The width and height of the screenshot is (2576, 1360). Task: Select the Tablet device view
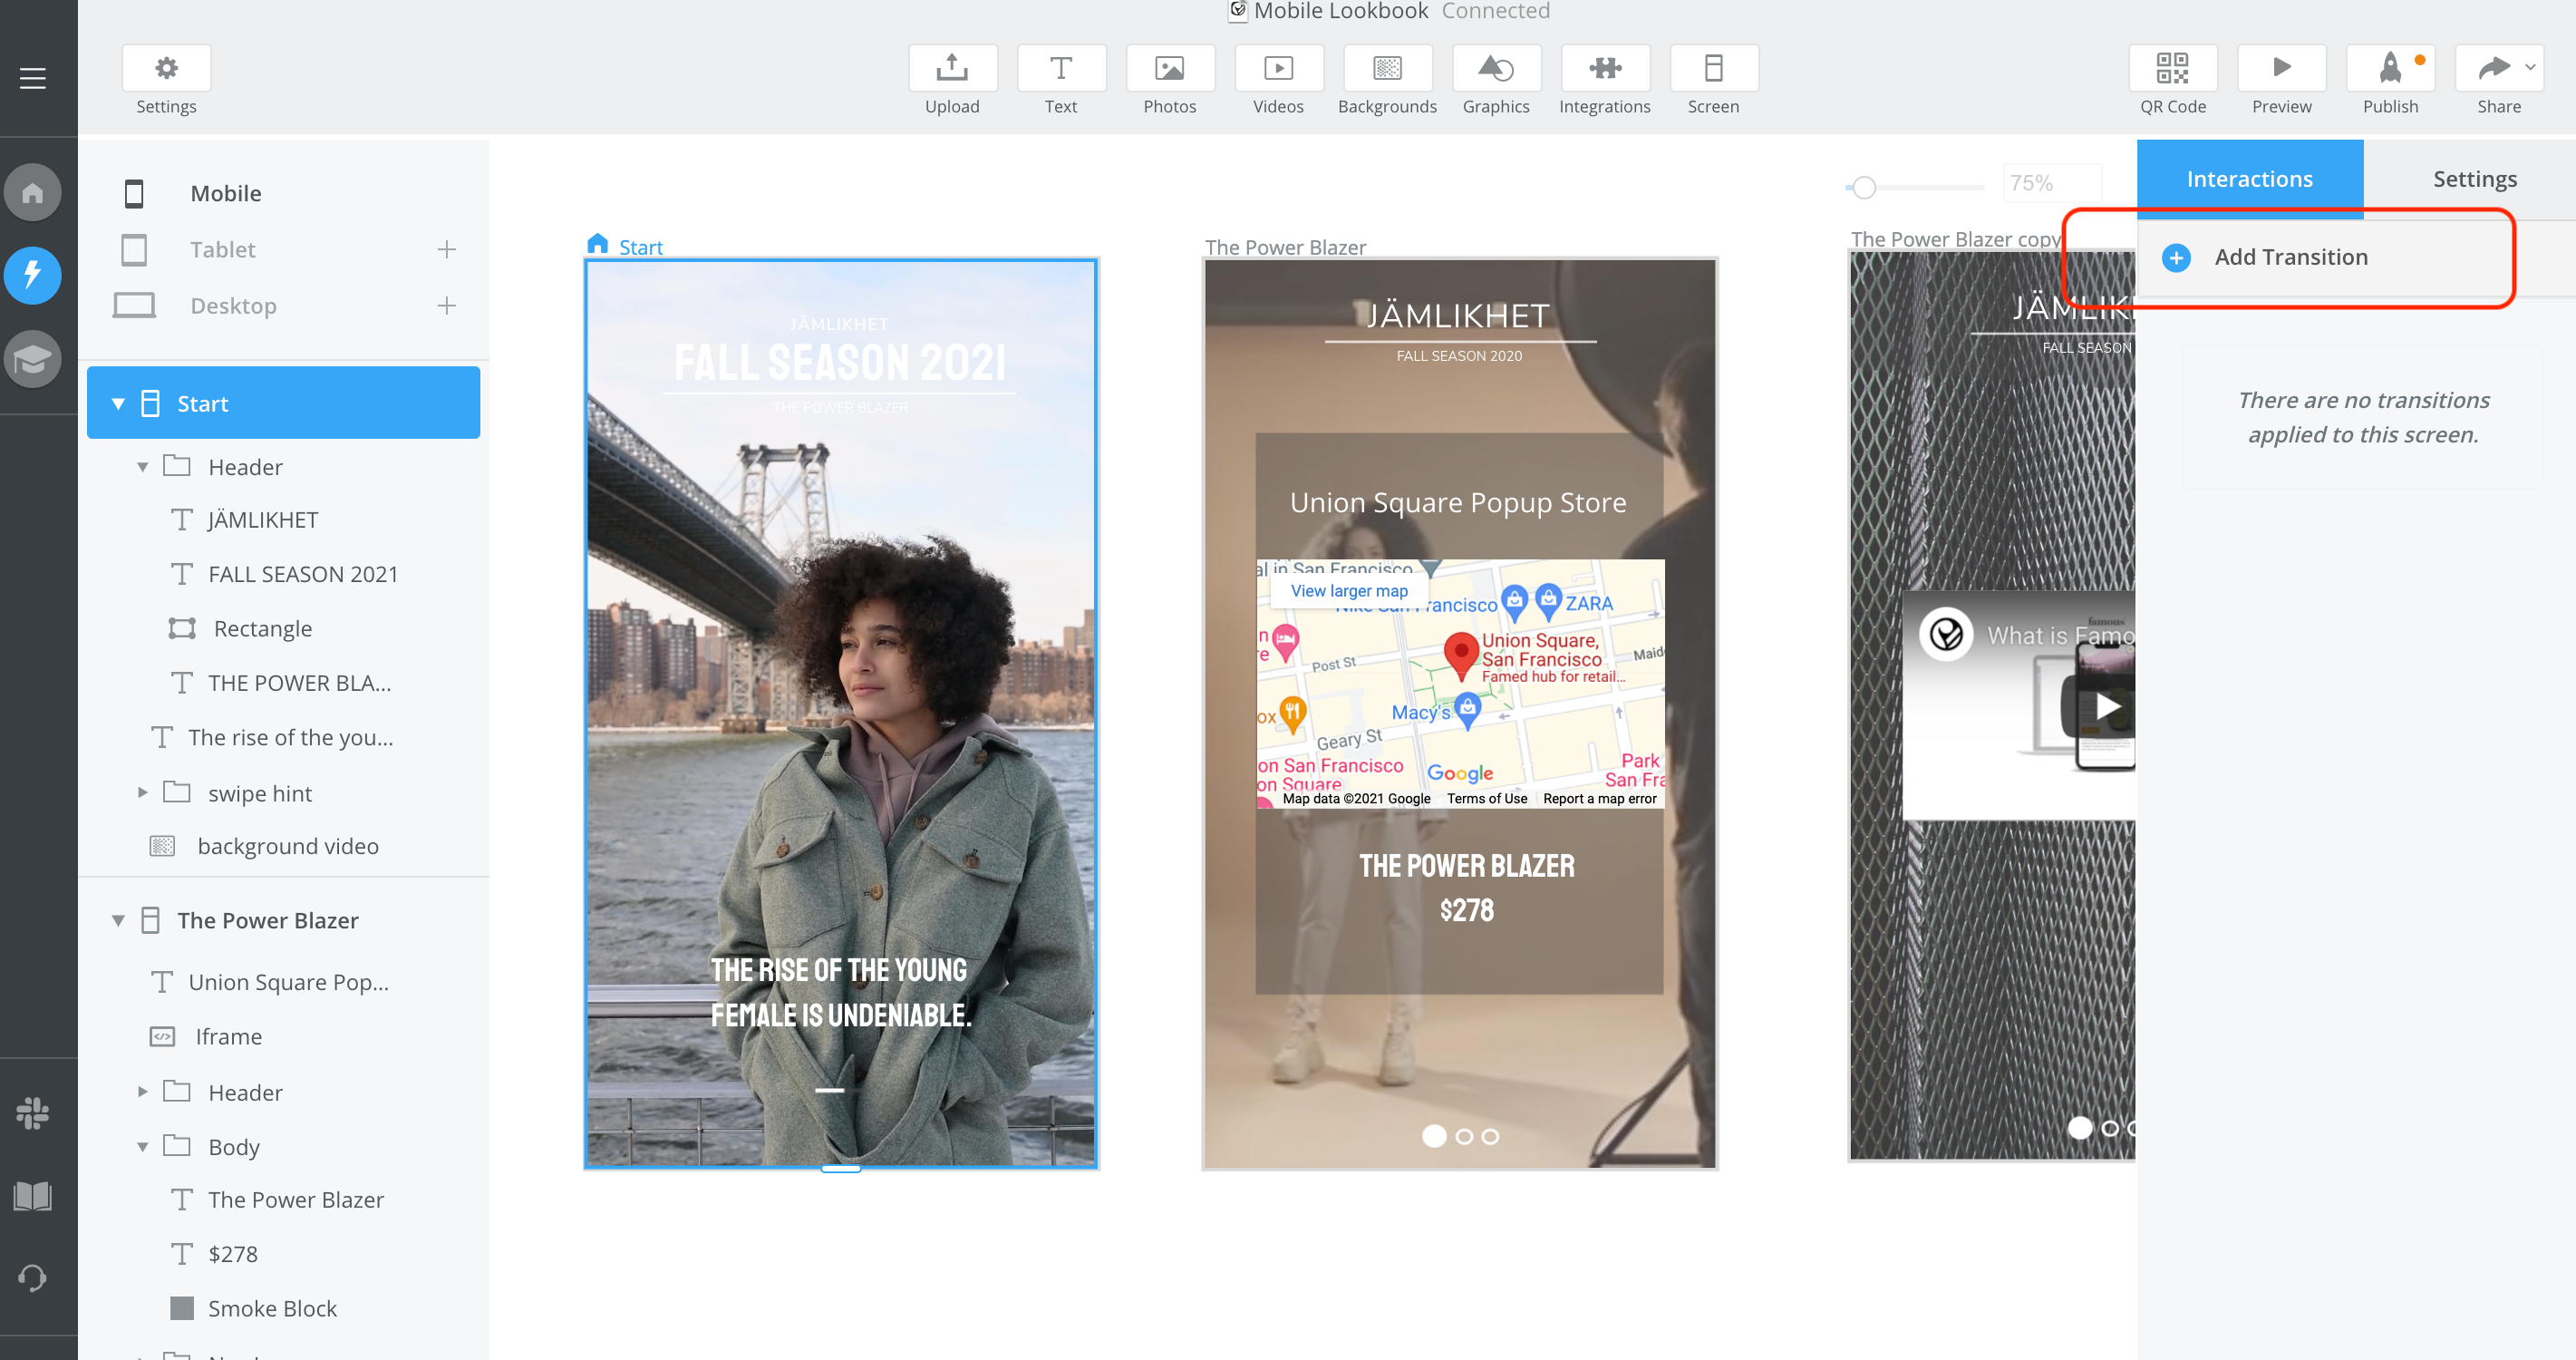[x=222, y=249]
